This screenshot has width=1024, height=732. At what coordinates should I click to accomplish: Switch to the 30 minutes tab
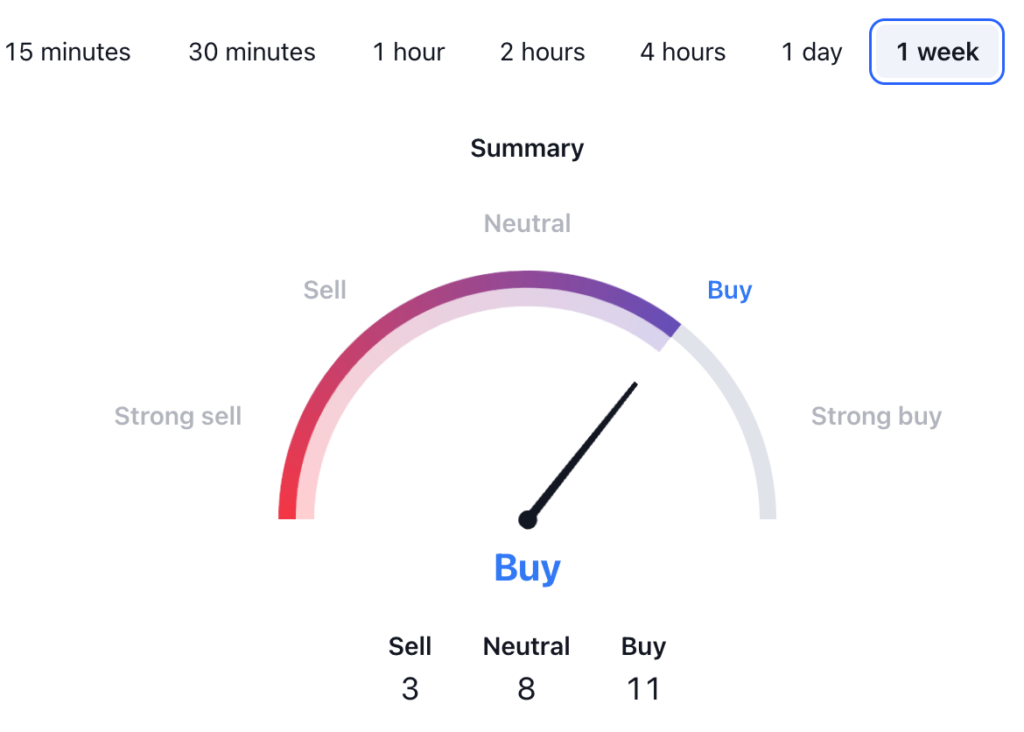252,52
